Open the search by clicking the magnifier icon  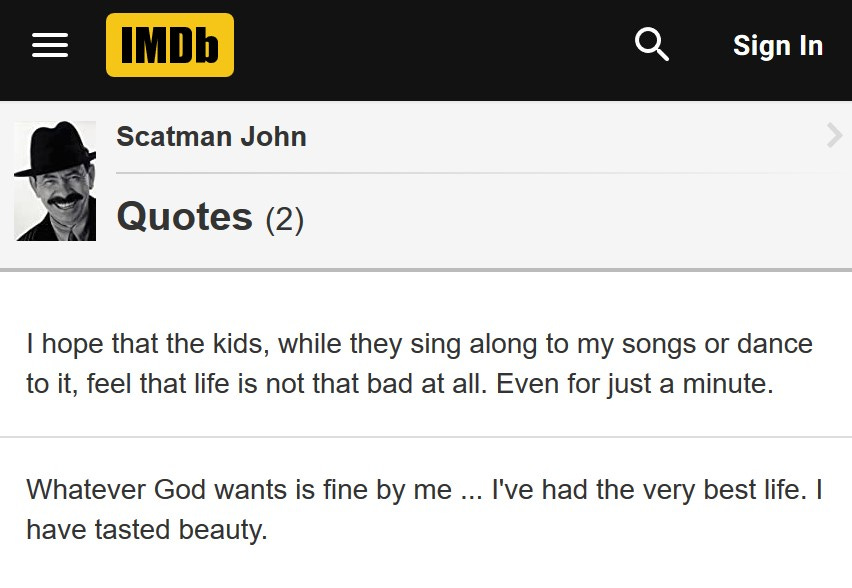(x=650, y=44)
